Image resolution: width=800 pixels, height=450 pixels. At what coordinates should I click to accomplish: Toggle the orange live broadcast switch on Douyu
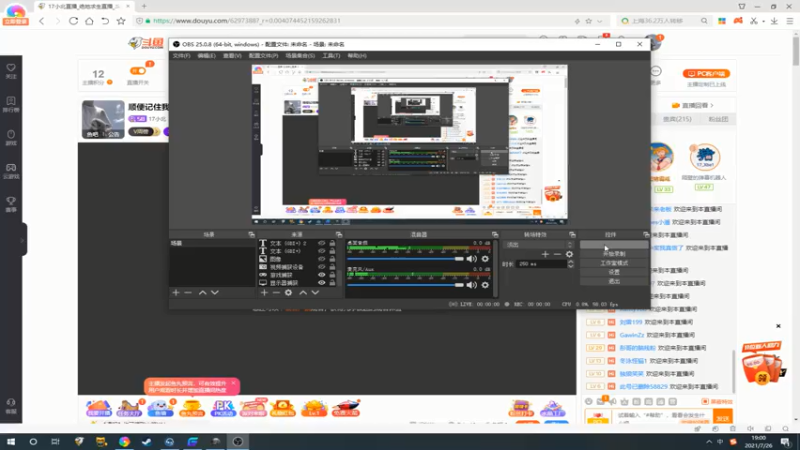pos(138,71)
